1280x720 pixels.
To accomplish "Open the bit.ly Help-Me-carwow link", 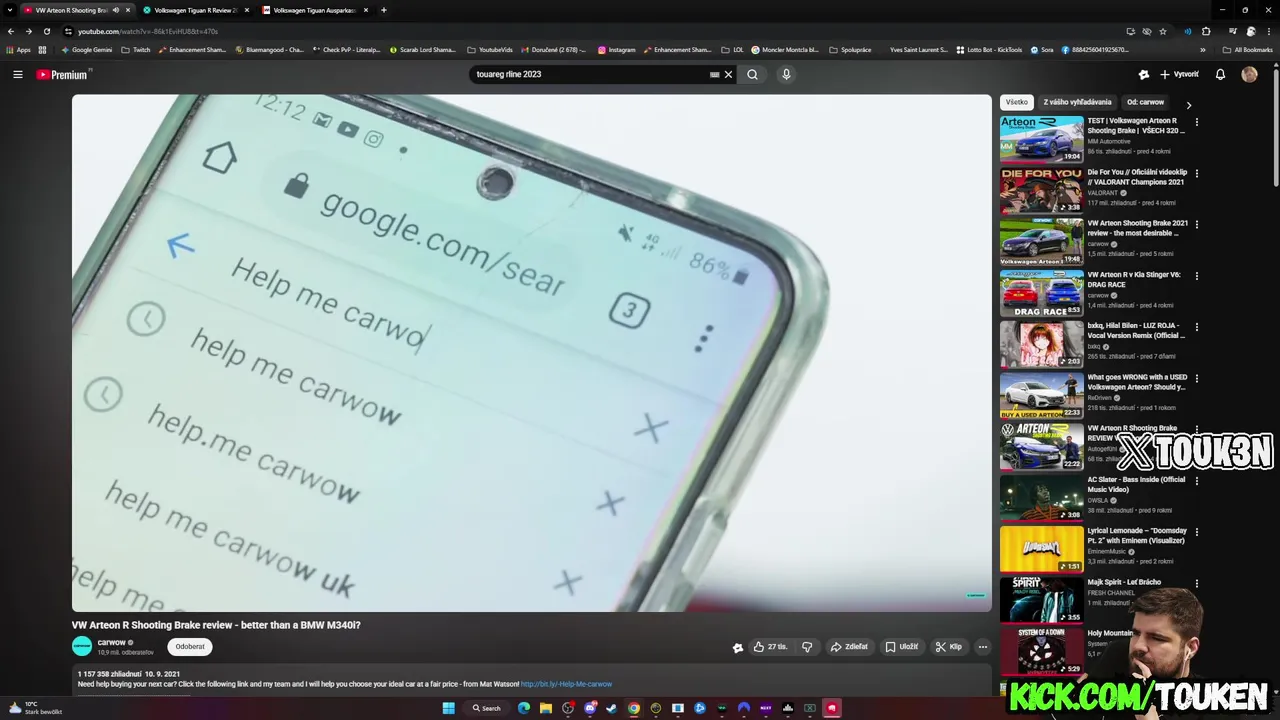I will [566, 684].
